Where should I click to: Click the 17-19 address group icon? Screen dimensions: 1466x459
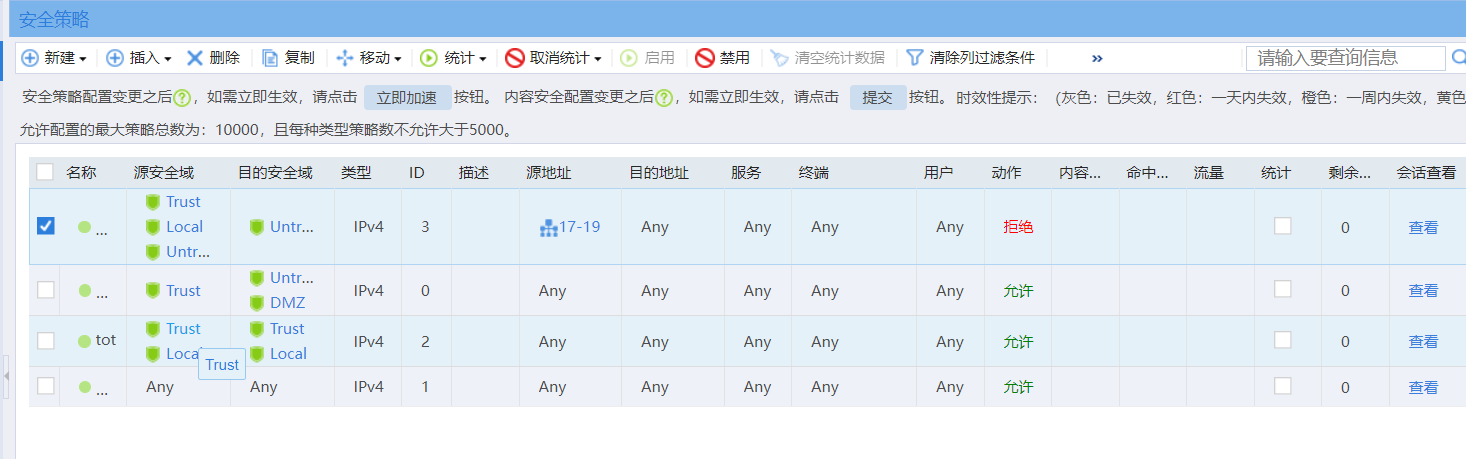(548, 227)
